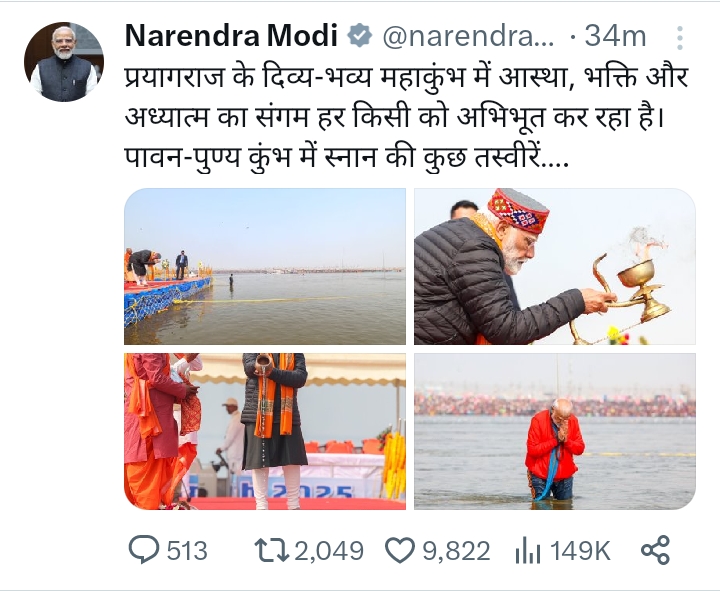The width and height of the screenshot is (720, 591).
Task: Click the 34m timestamp
Action: pos(614,36)
